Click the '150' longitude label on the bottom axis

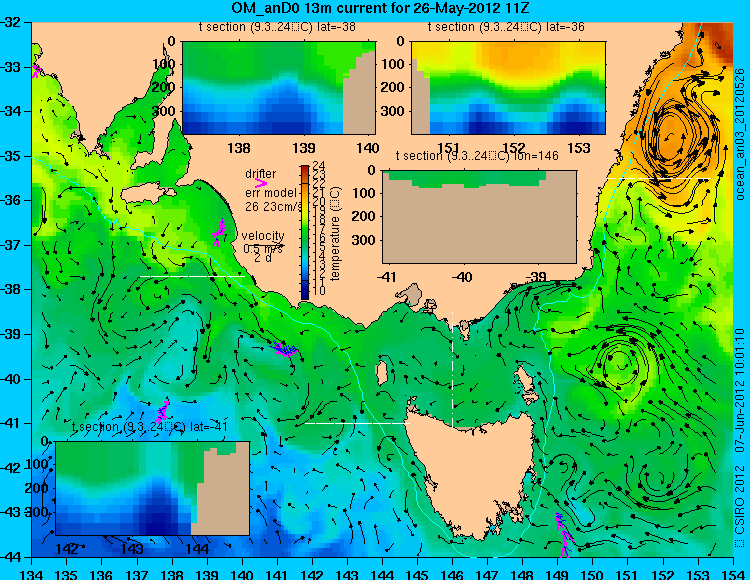[x=593, y=574]
